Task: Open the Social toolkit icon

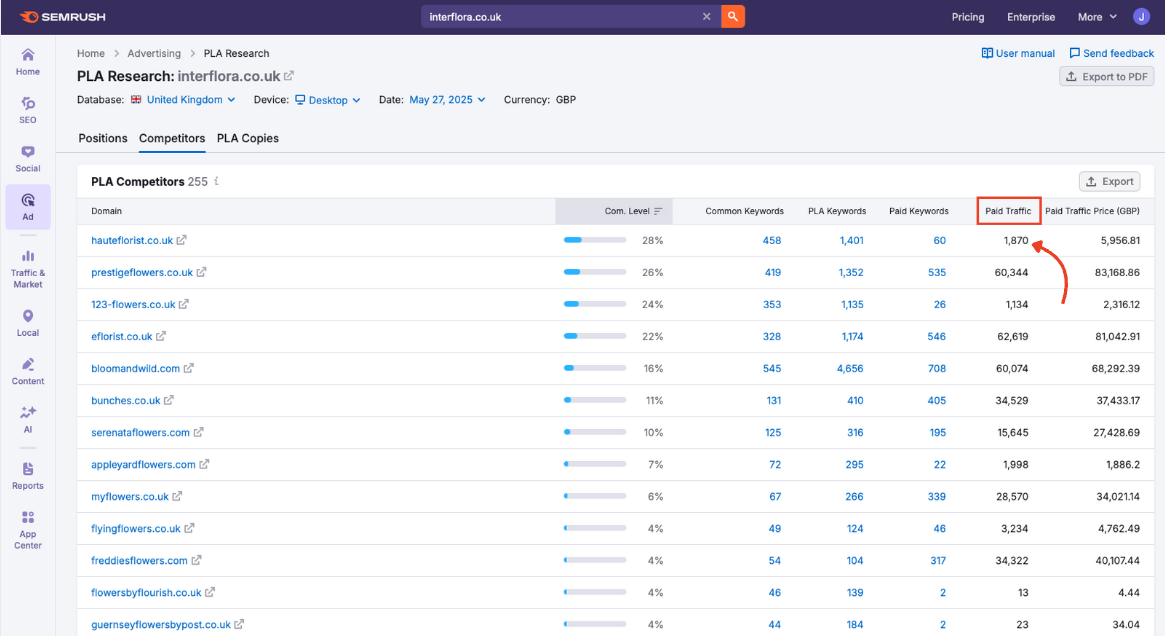Action: tap(28, 157)
